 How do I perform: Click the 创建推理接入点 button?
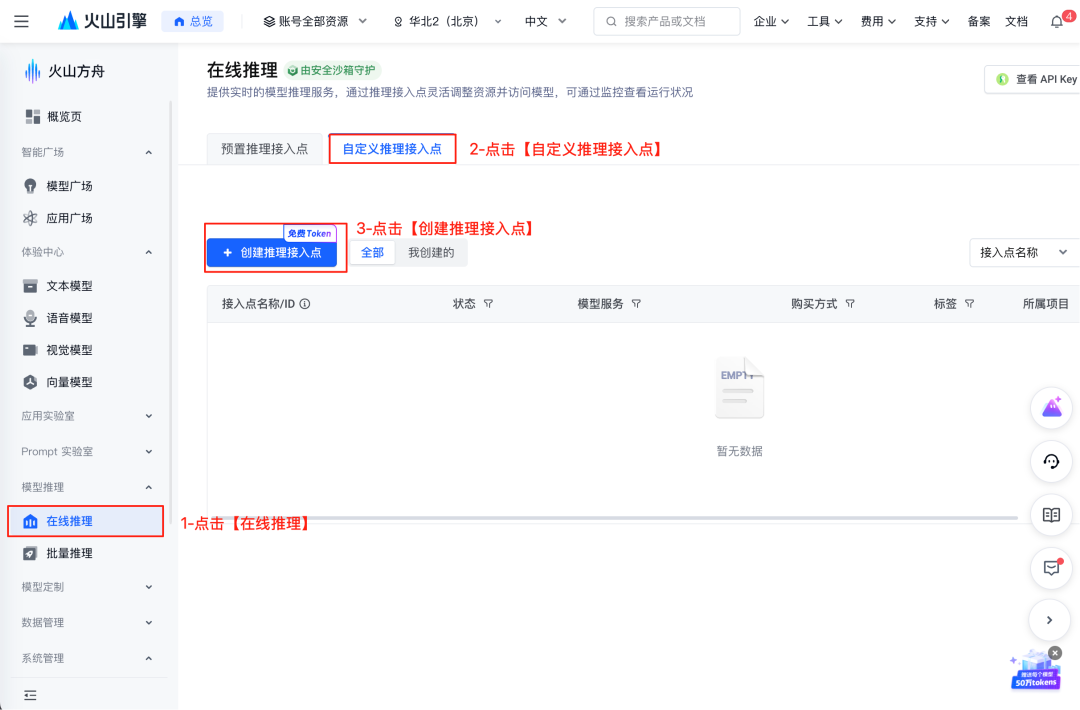(x=272, y=253)
